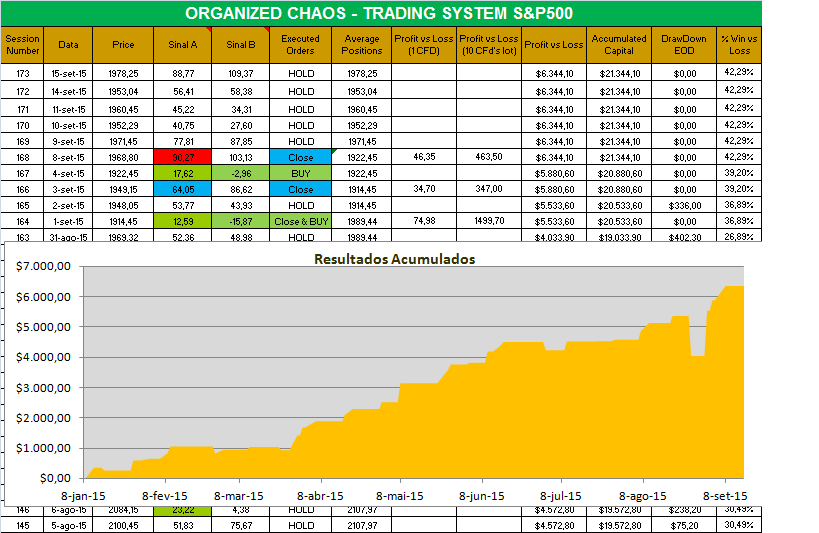Click the 8-set-15 chart axis label

(725, 496)
